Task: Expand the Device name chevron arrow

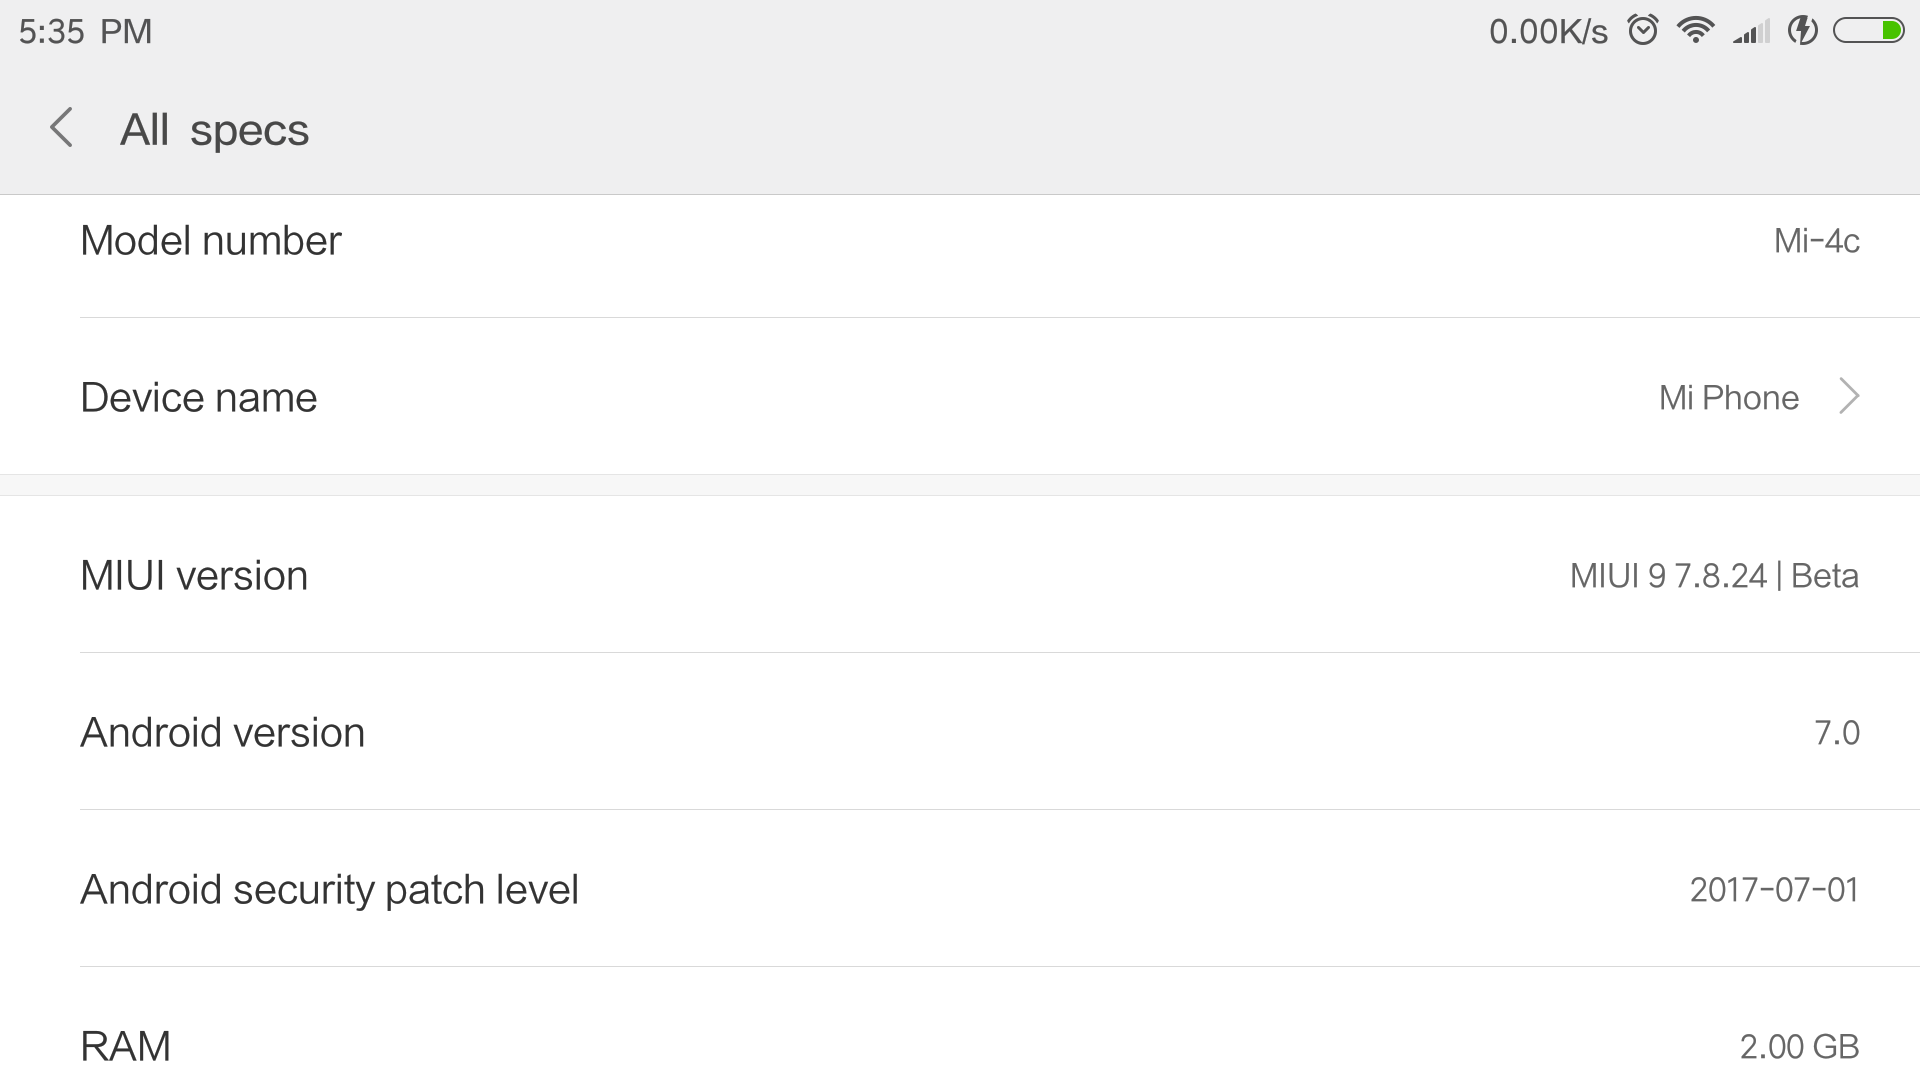Action: 1849,397
